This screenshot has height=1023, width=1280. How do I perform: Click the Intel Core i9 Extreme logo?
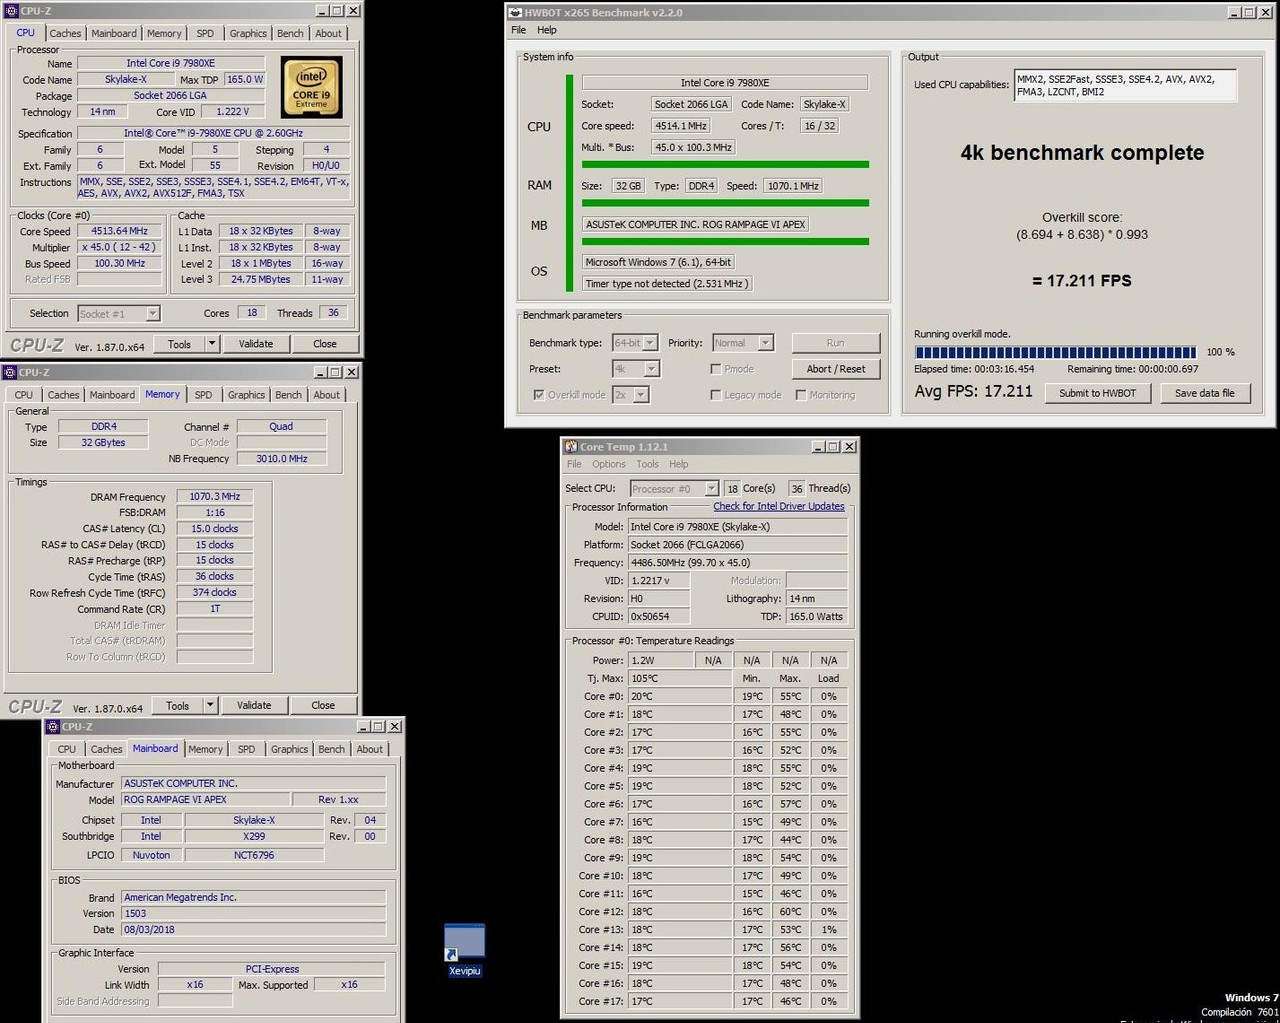click(x=312, y=87)
